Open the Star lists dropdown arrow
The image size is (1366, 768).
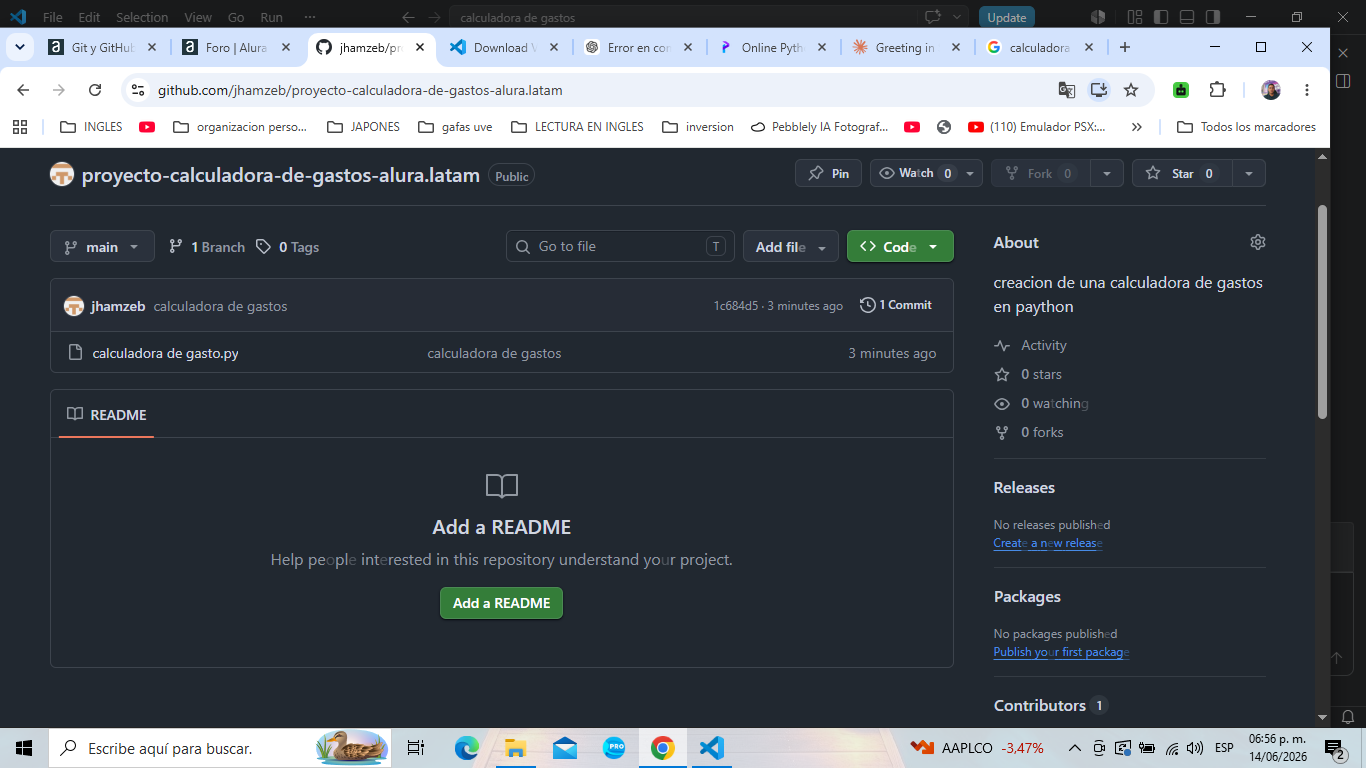point(1249,173)
